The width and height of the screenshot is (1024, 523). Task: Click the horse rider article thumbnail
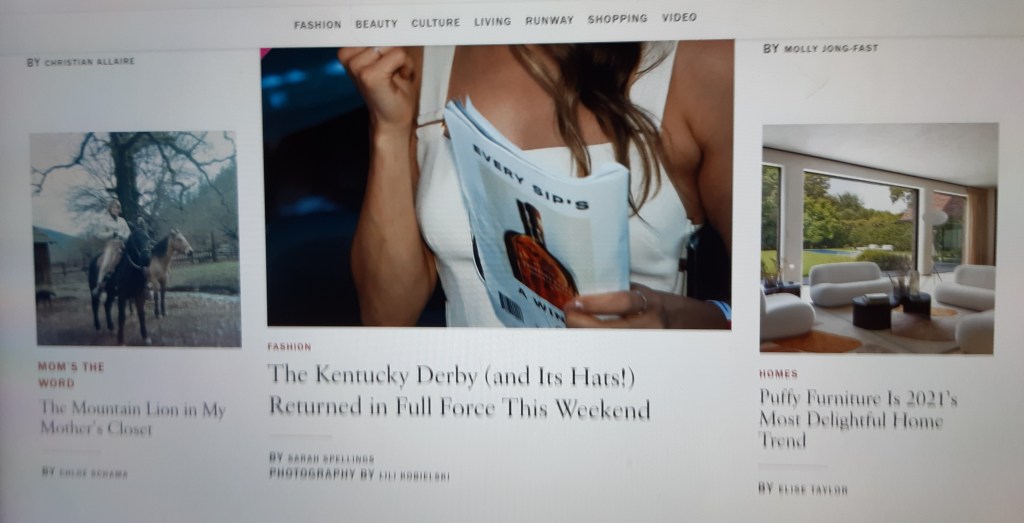[x=135, y=238]
